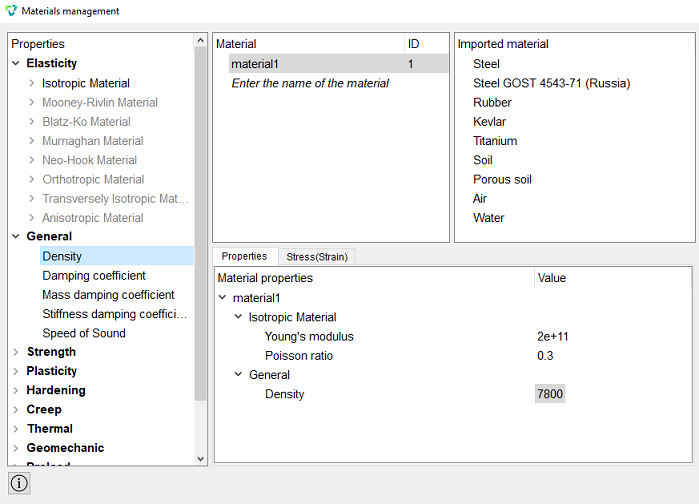Select Titanium from imported materials
The width and height of the screenshot is (699, 504).
click(495, 141)
